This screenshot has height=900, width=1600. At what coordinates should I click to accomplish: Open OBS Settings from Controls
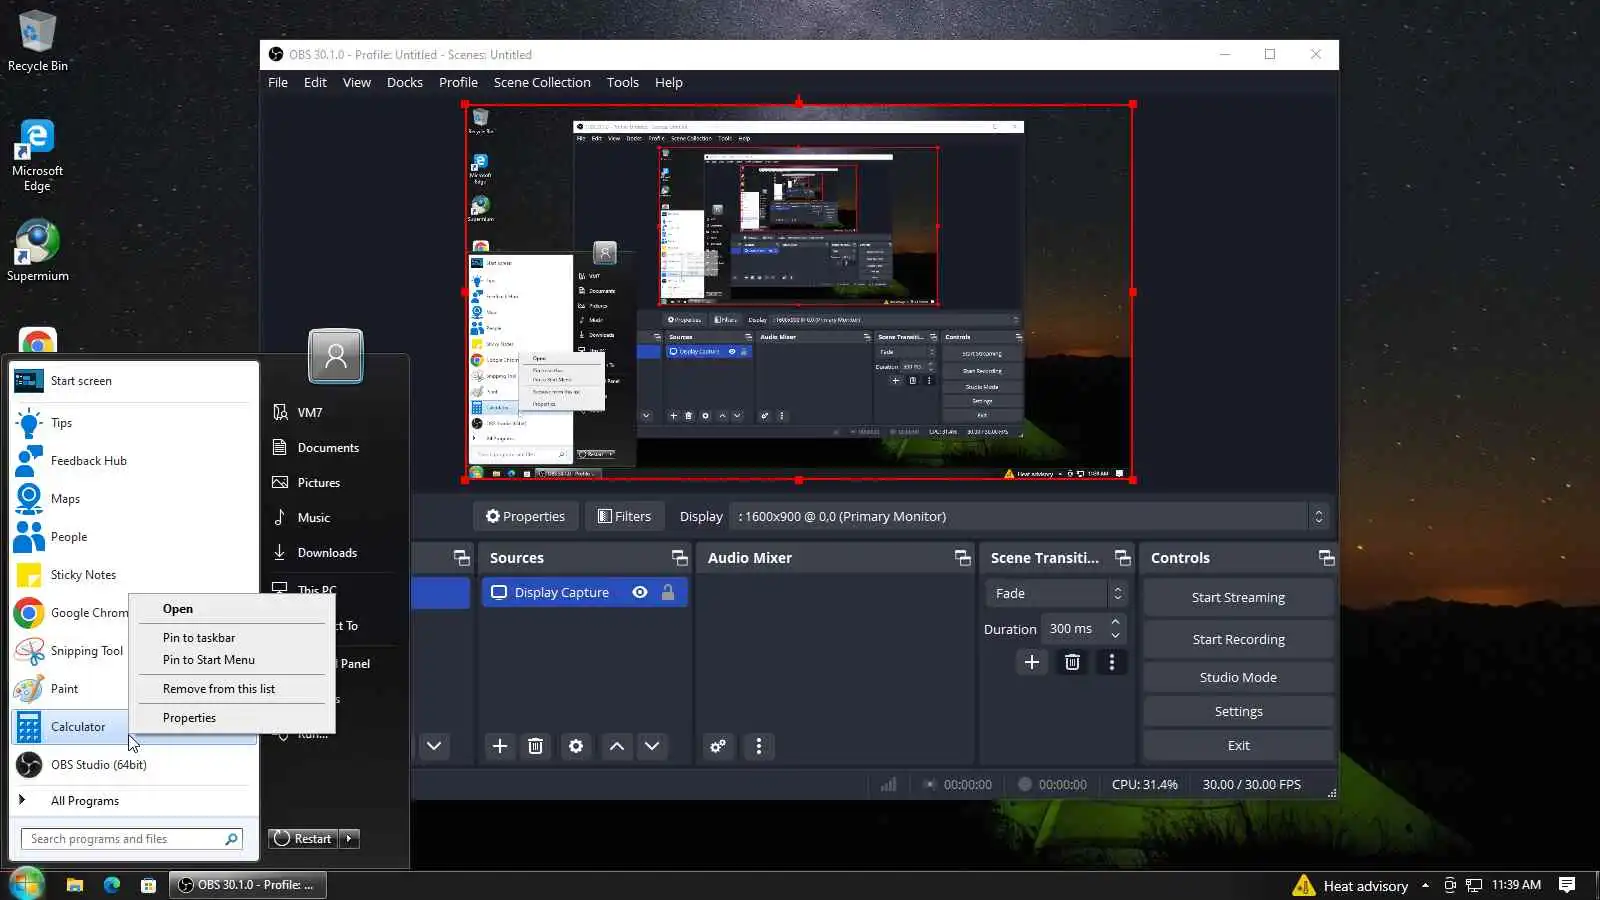1238,711
